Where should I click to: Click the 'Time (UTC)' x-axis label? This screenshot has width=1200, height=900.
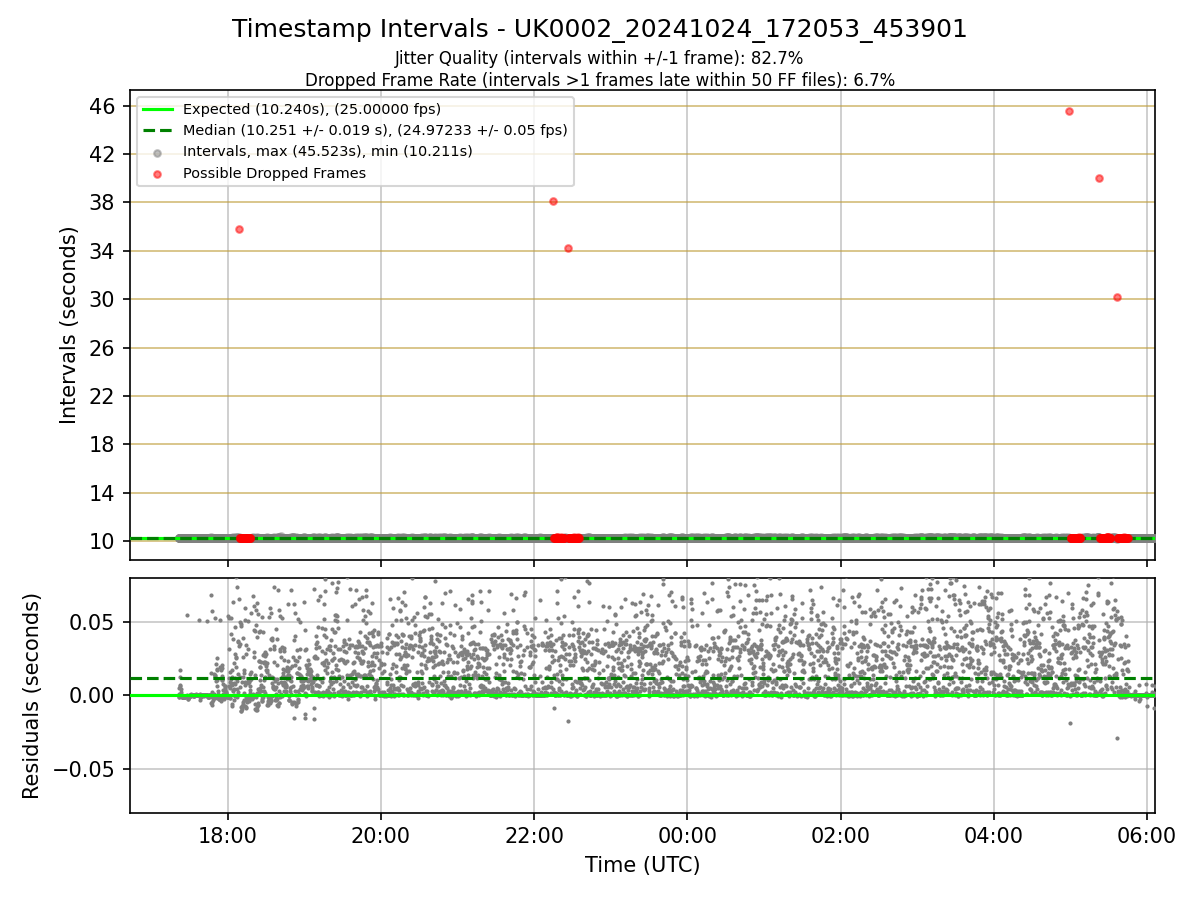pyautogui.click(x=642, y=865)
